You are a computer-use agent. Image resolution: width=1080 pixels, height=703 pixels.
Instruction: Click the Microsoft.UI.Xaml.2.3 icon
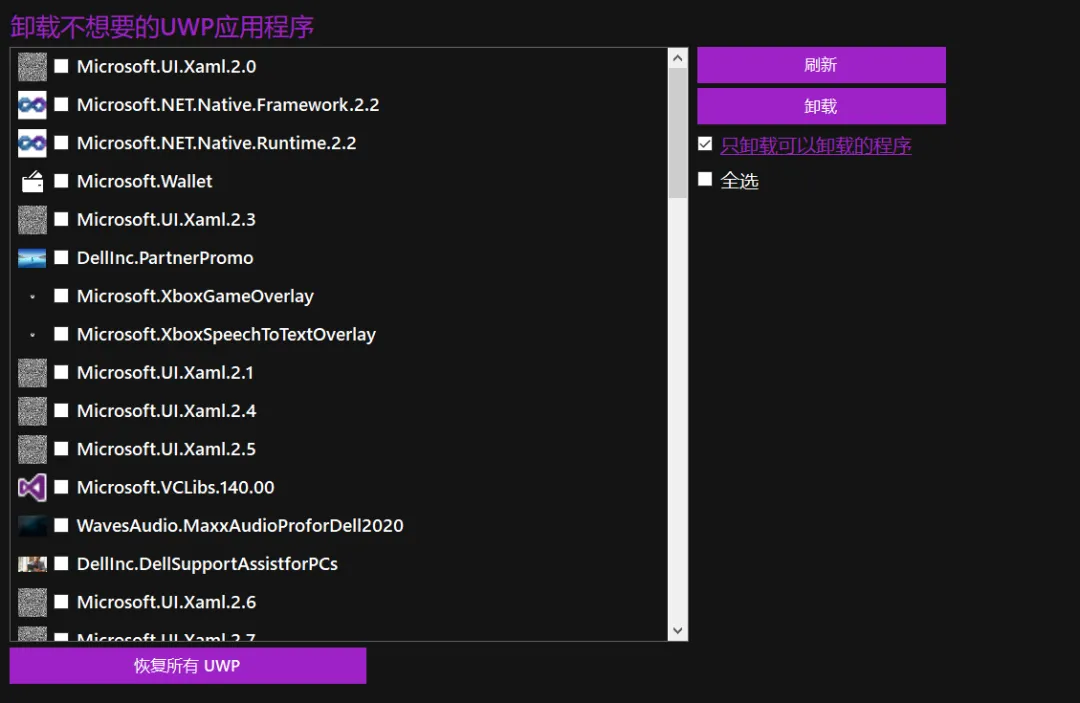coord(32,220)
